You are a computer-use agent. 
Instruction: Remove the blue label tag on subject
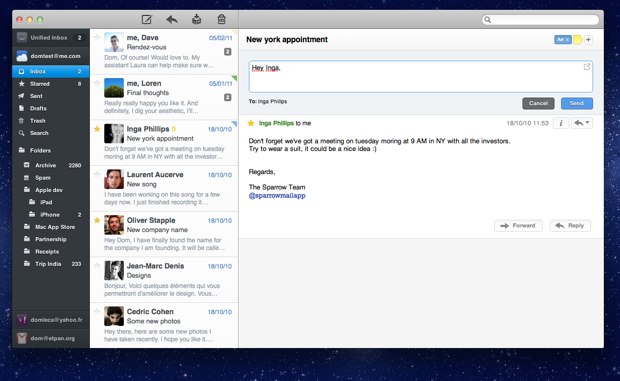tap(567, 40)
